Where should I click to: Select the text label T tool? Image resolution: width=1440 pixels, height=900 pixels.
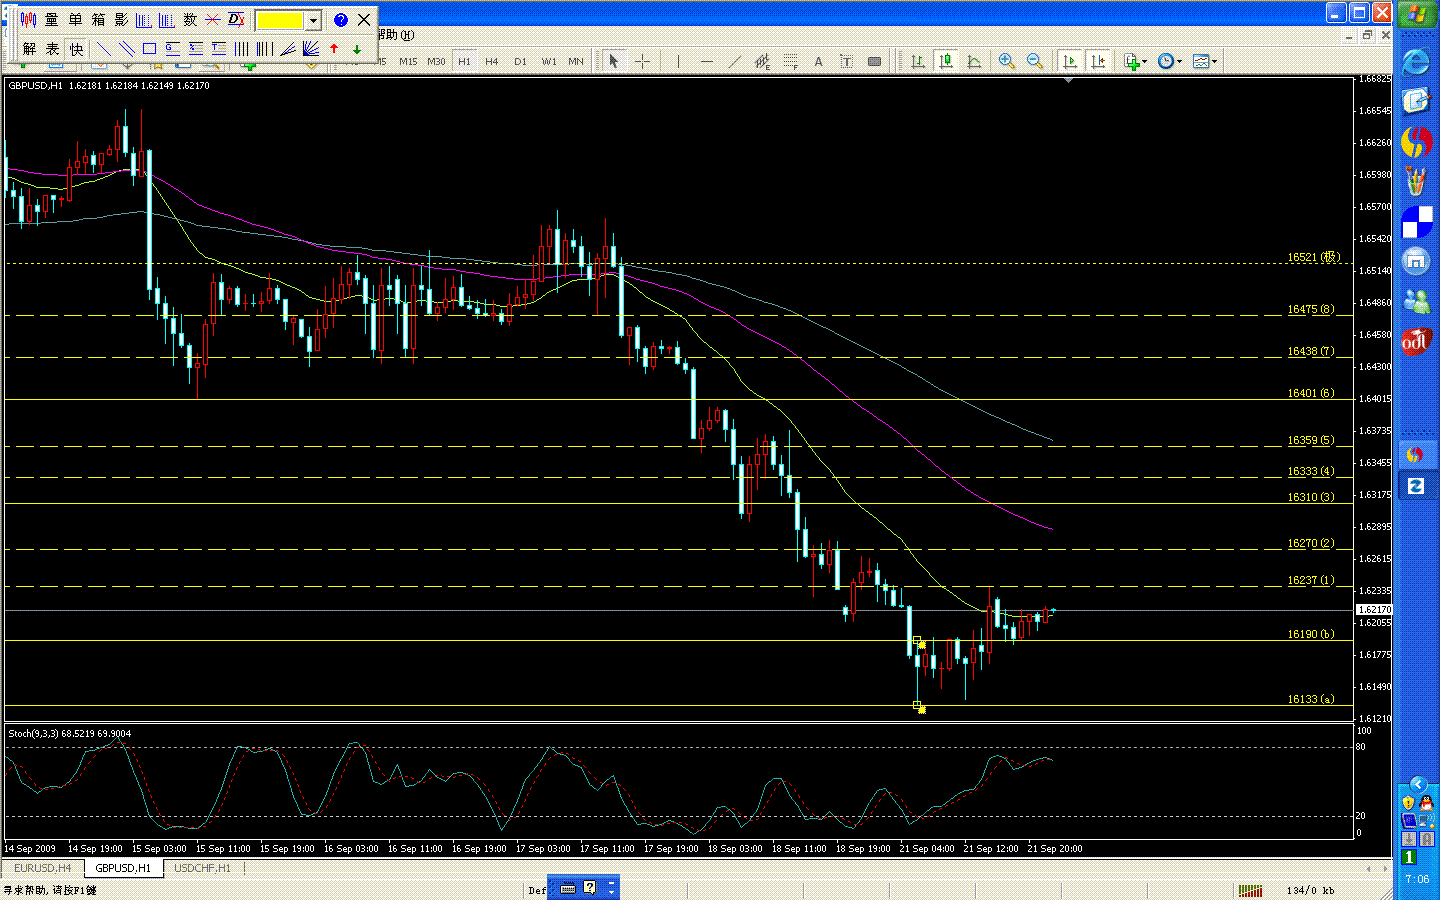(846, 61)
